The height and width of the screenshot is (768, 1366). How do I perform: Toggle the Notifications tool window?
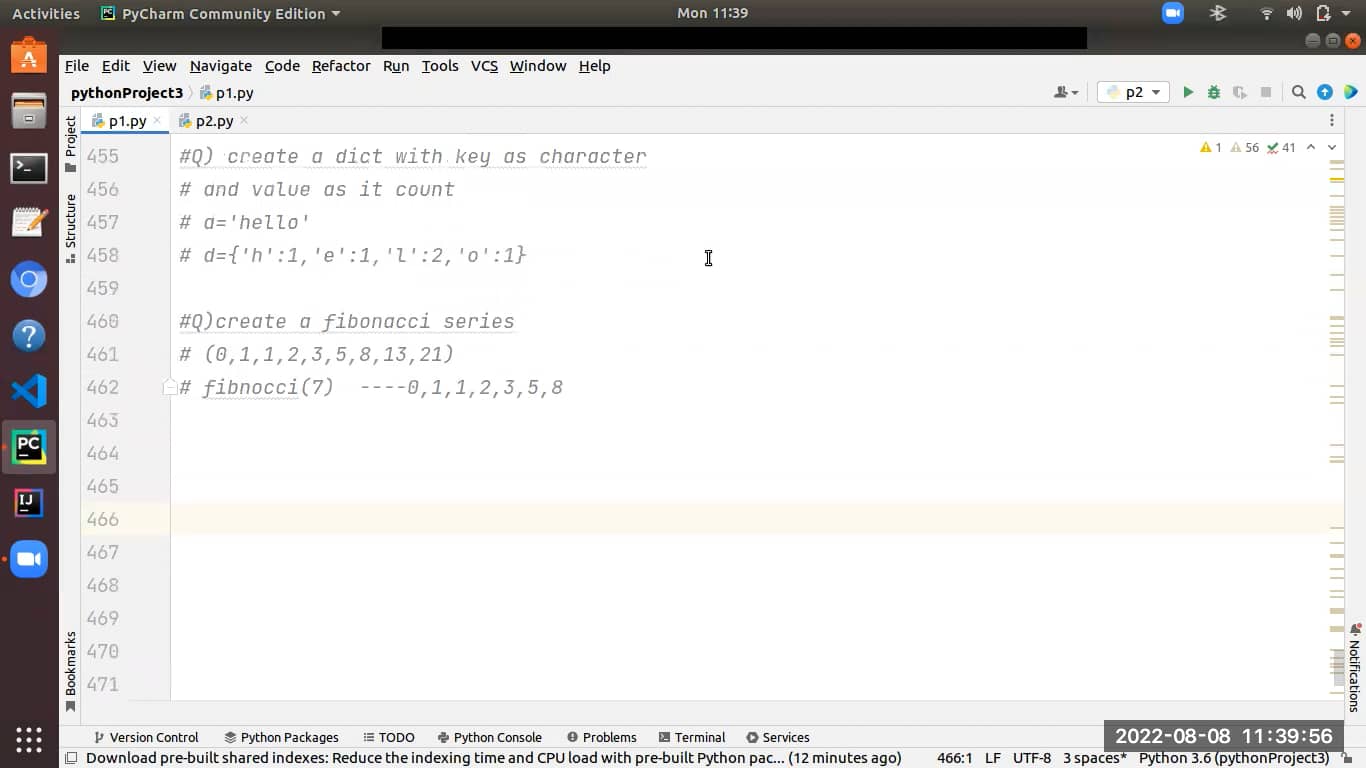(1355, 667)
